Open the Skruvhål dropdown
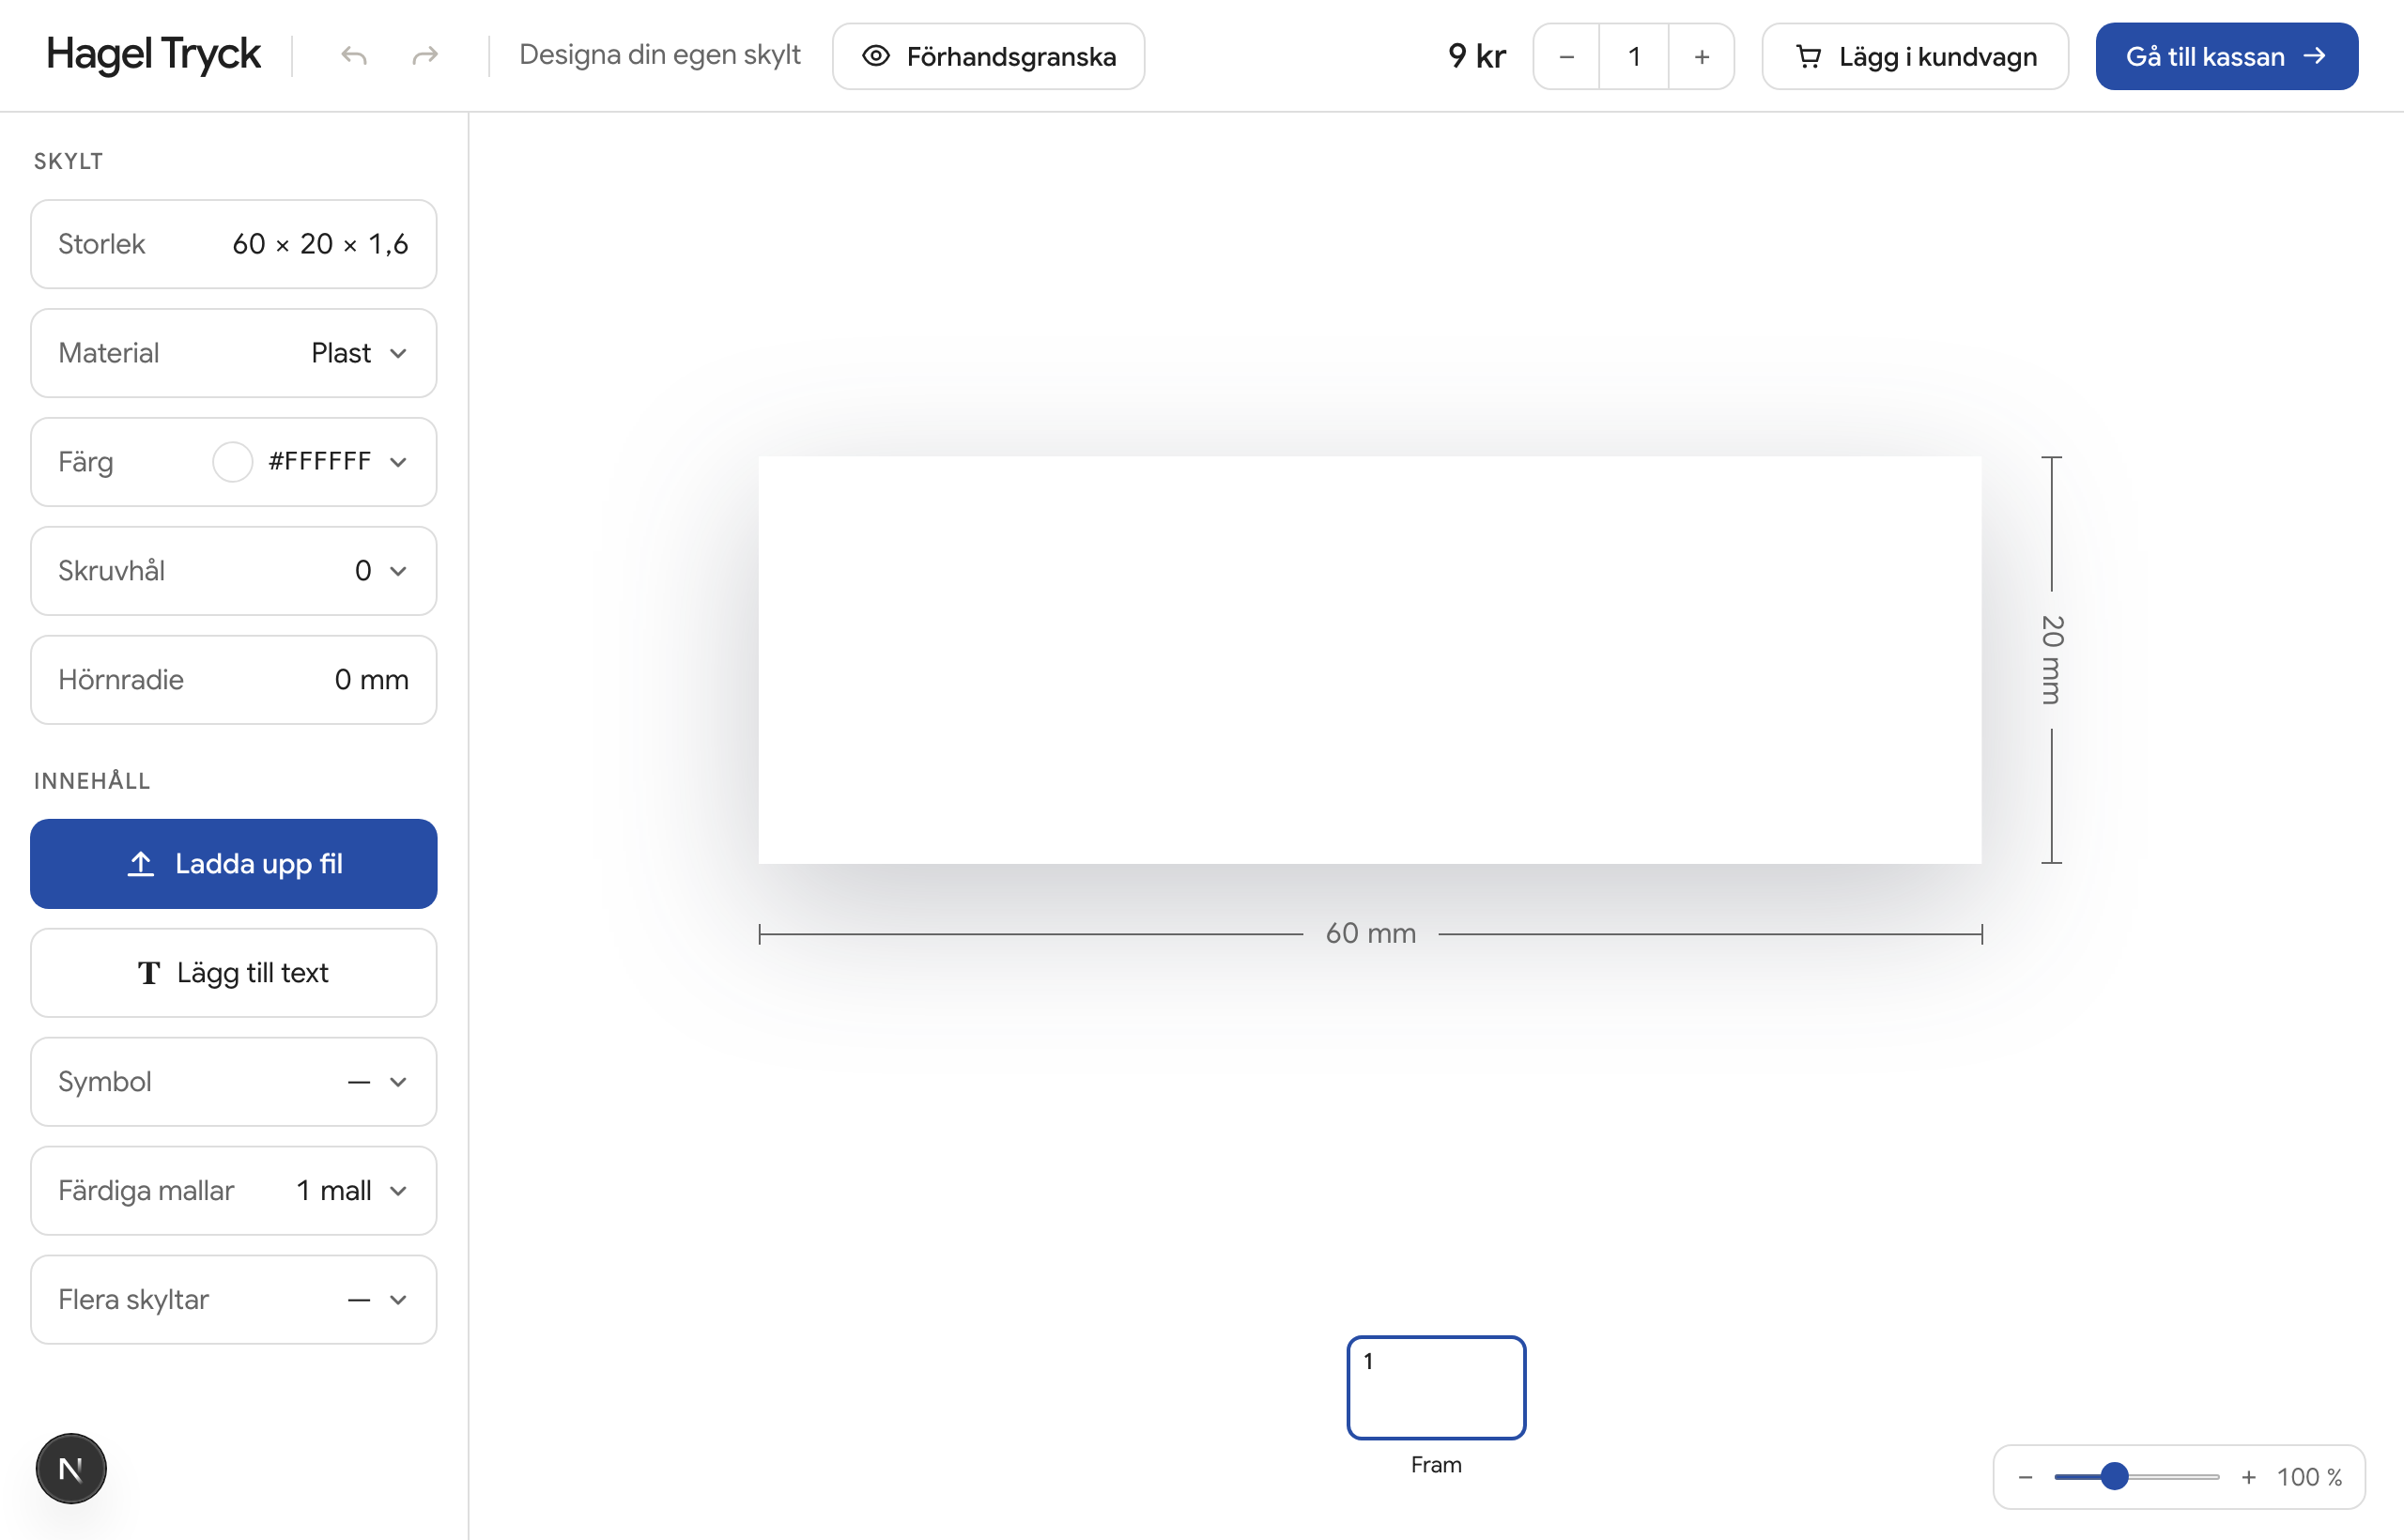This screenshot has width=2404, height=1540. click(x=233, y=571)
